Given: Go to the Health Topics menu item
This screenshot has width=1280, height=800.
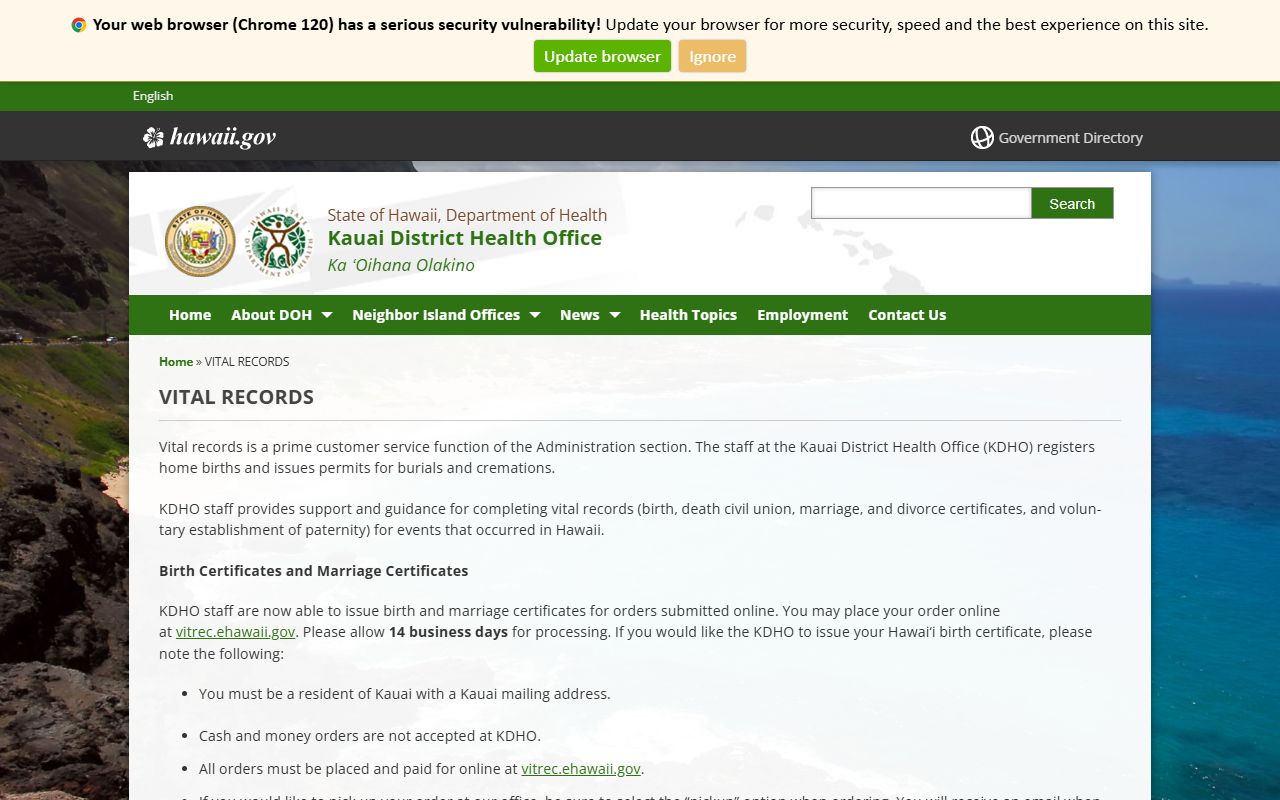Looking at the screenshot, I should pos(688,315).
